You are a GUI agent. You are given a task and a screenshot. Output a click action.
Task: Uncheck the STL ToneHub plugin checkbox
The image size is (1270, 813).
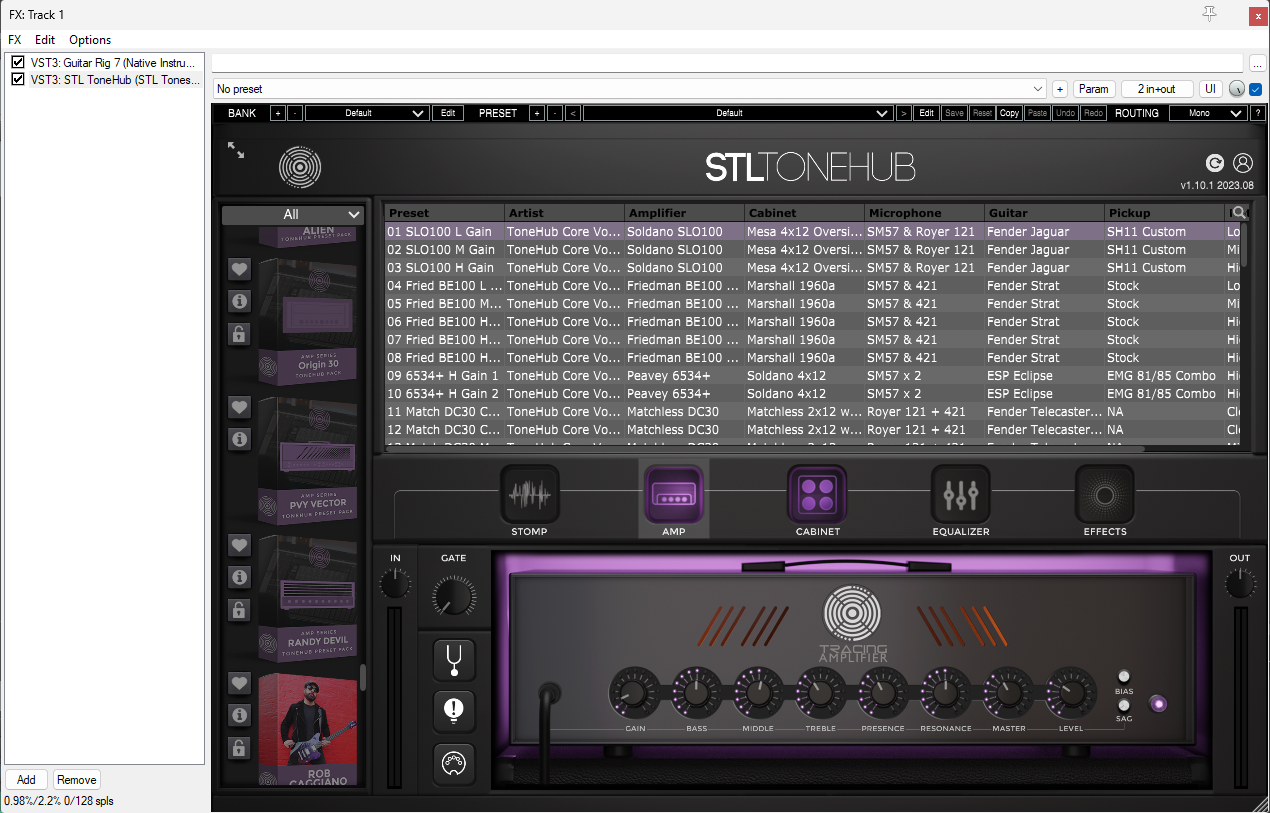click(x=17, y=79)
